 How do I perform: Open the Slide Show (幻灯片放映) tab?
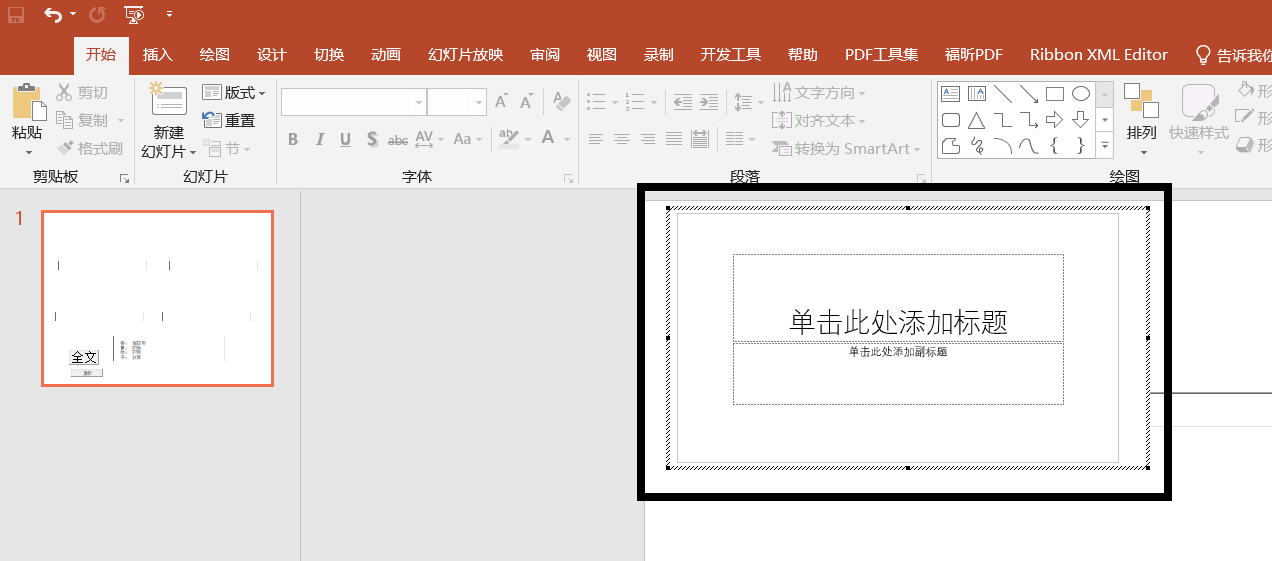(465, 55)
